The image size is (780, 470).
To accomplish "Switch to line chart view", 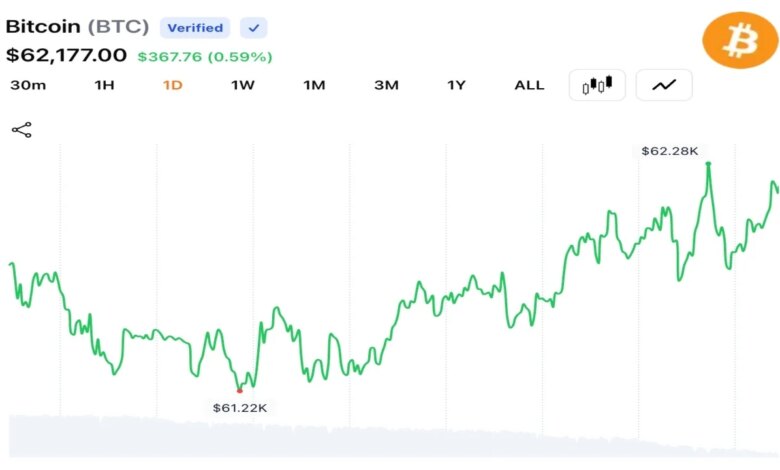I will [x=664, y=85].
